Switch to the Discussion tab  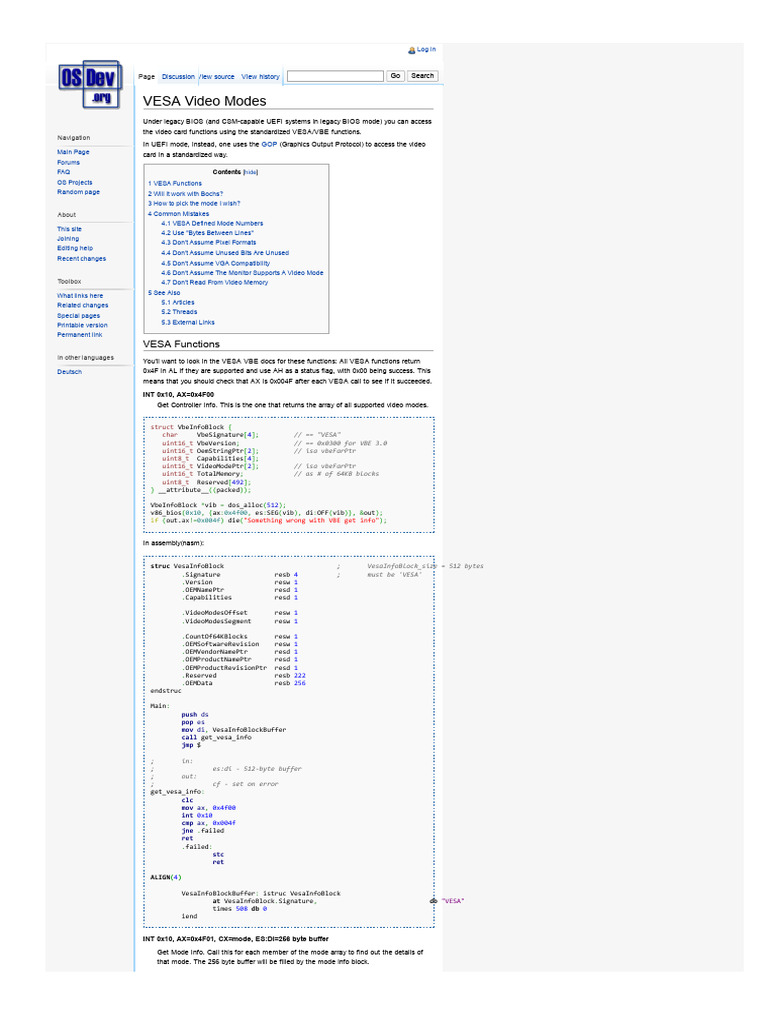[x=178, y=77]
